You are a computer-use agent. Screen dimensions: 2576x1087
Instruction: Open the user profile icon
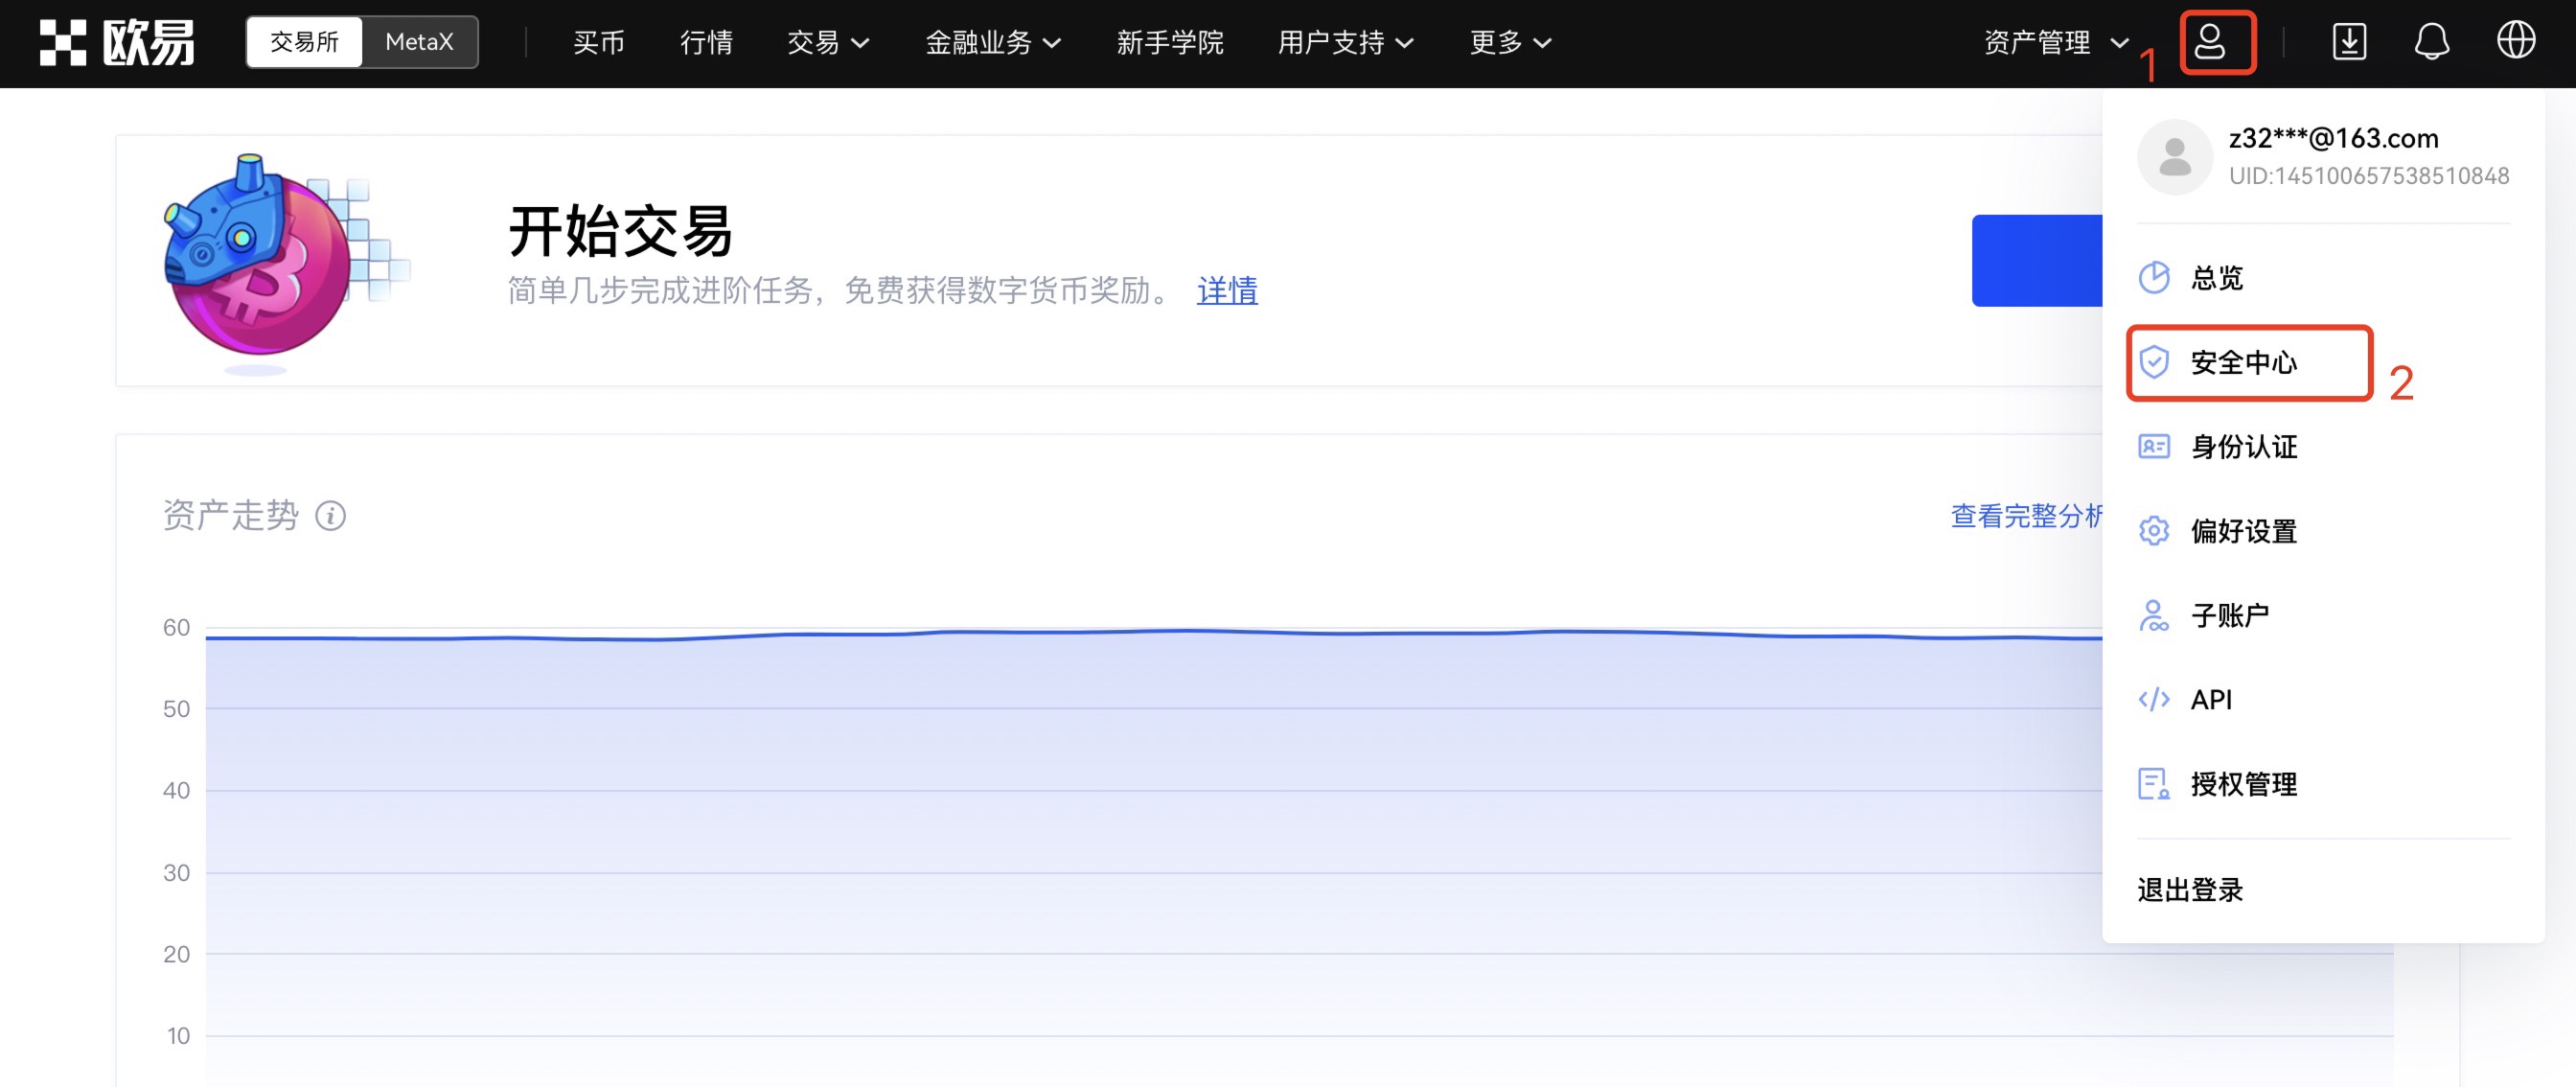[x=2210, y=42]
